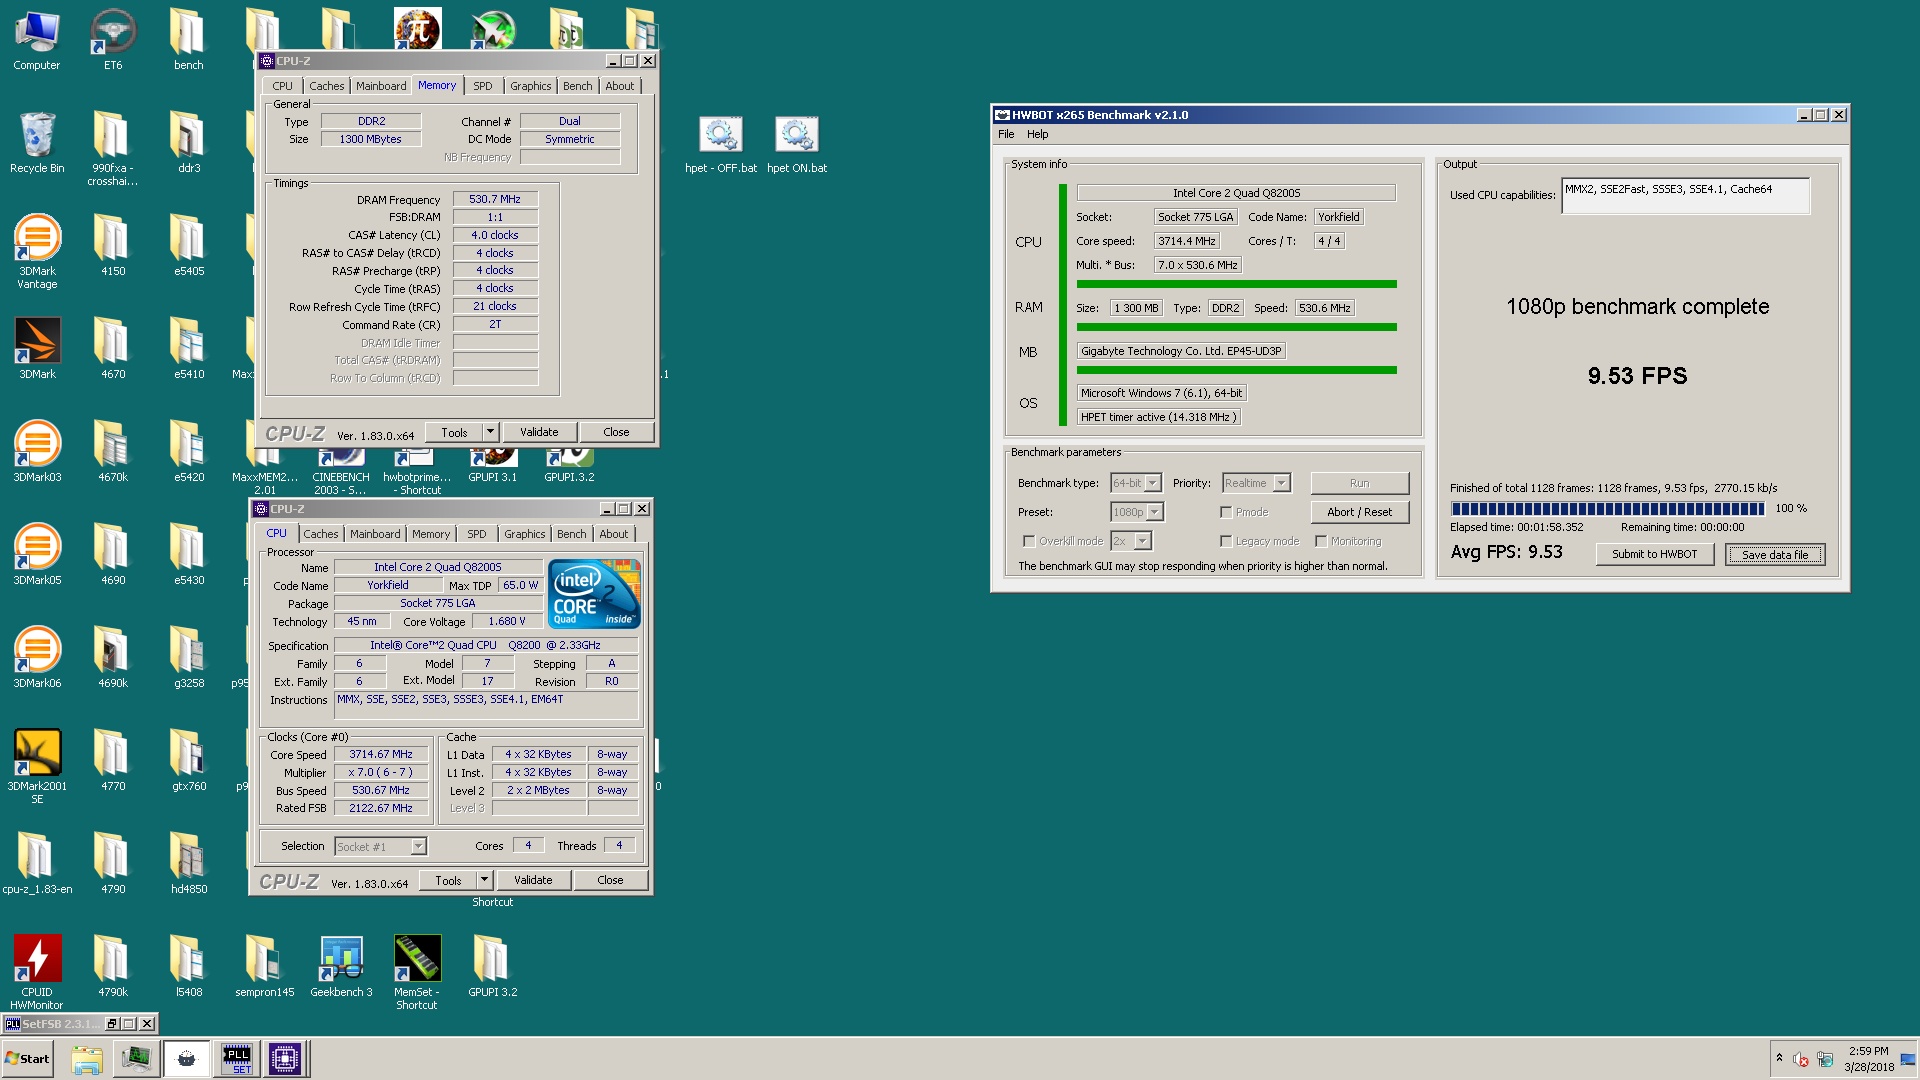
Task: Open the Recycle Bin icon
Action: tap(37, 143)
